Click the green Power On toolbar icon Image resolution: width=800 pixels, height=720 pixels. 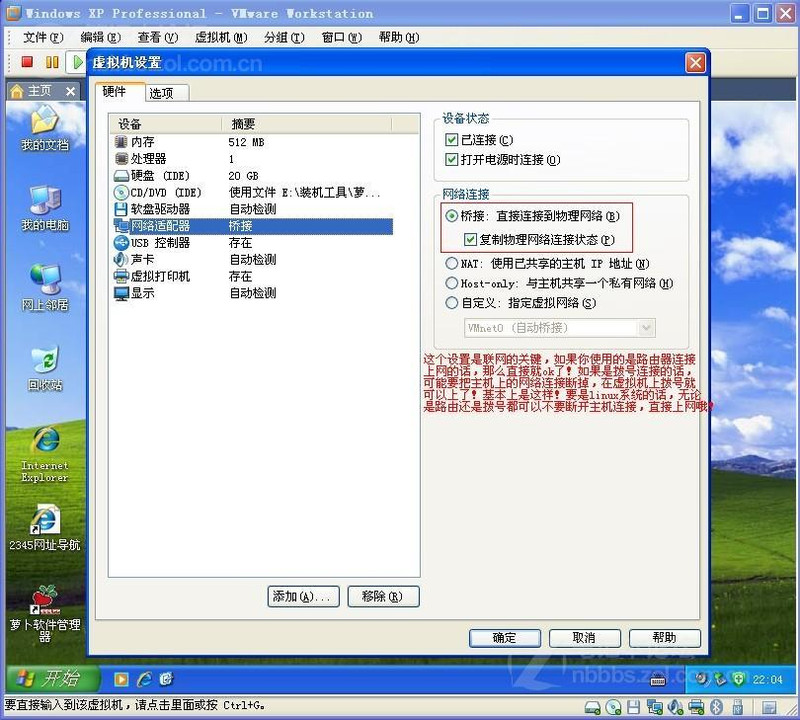pyautogui.click(x=77, y=62)
